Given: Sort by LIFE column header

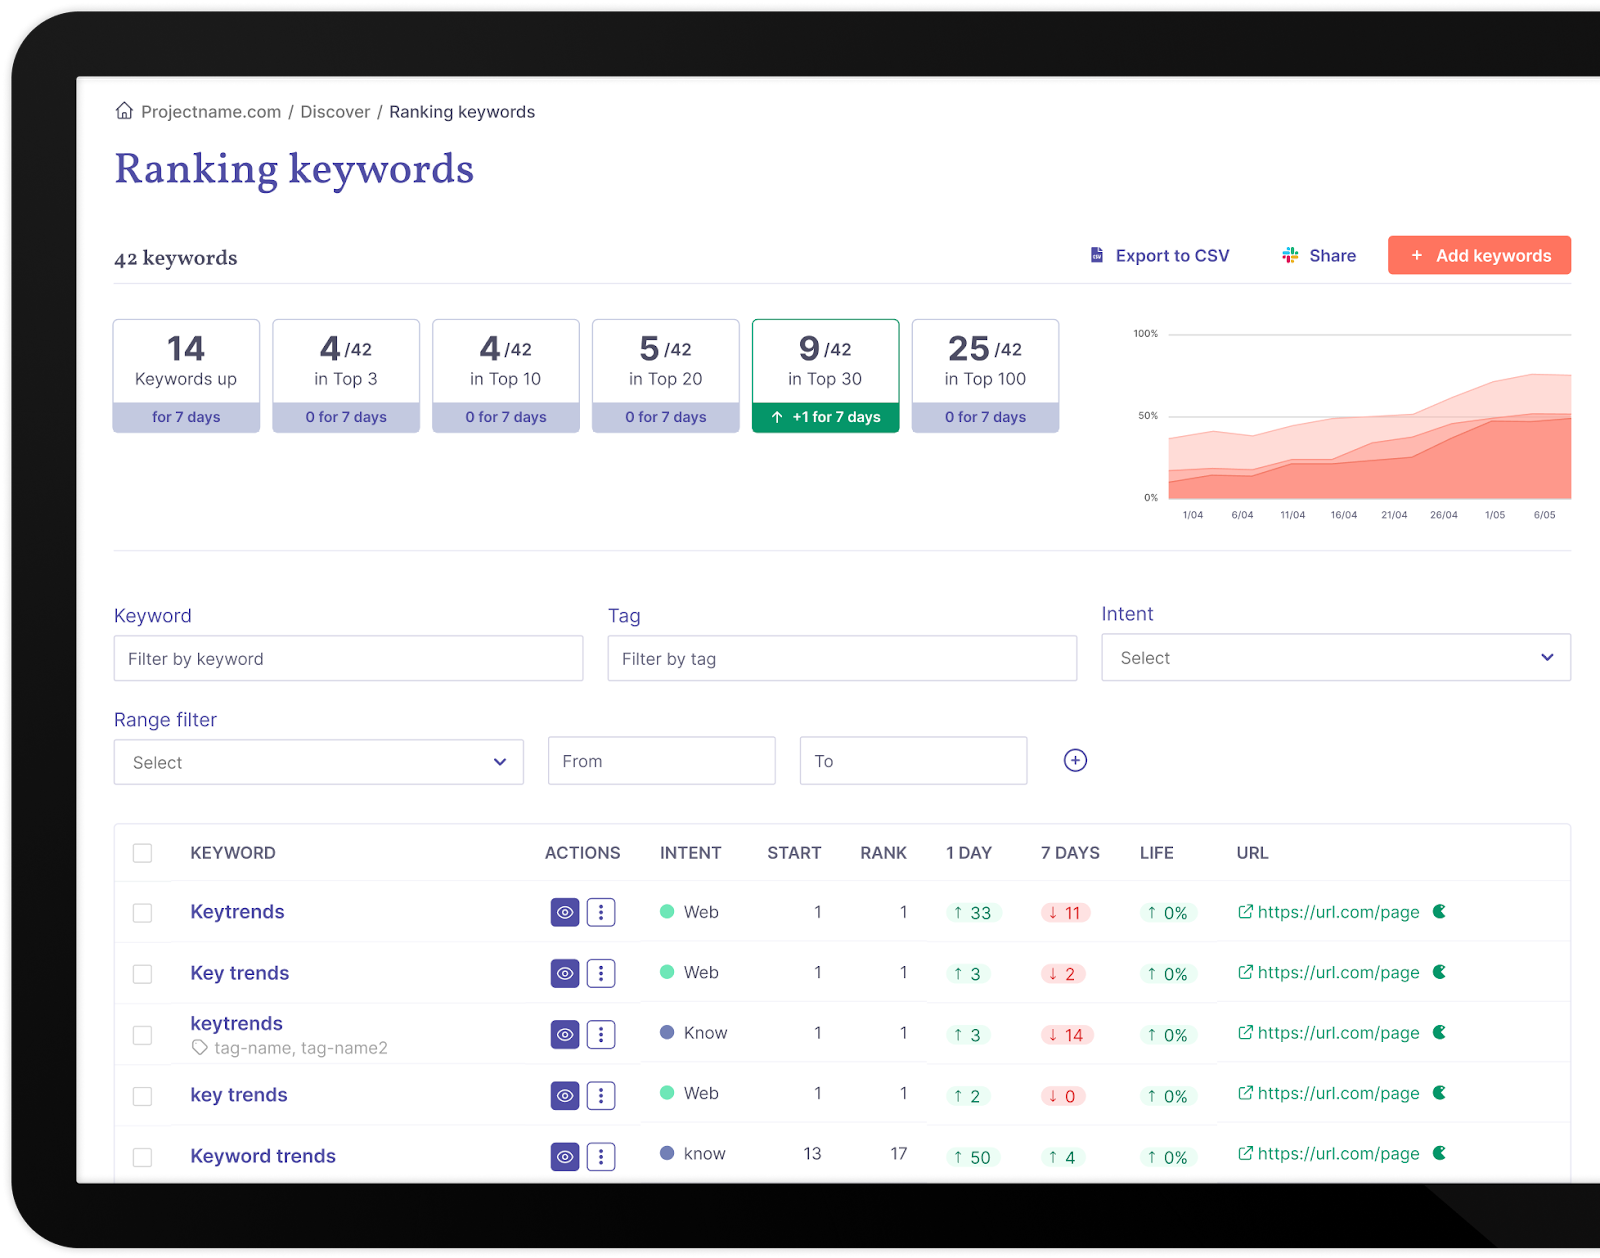Looking at the screenshot, I should coord(1156,853).
